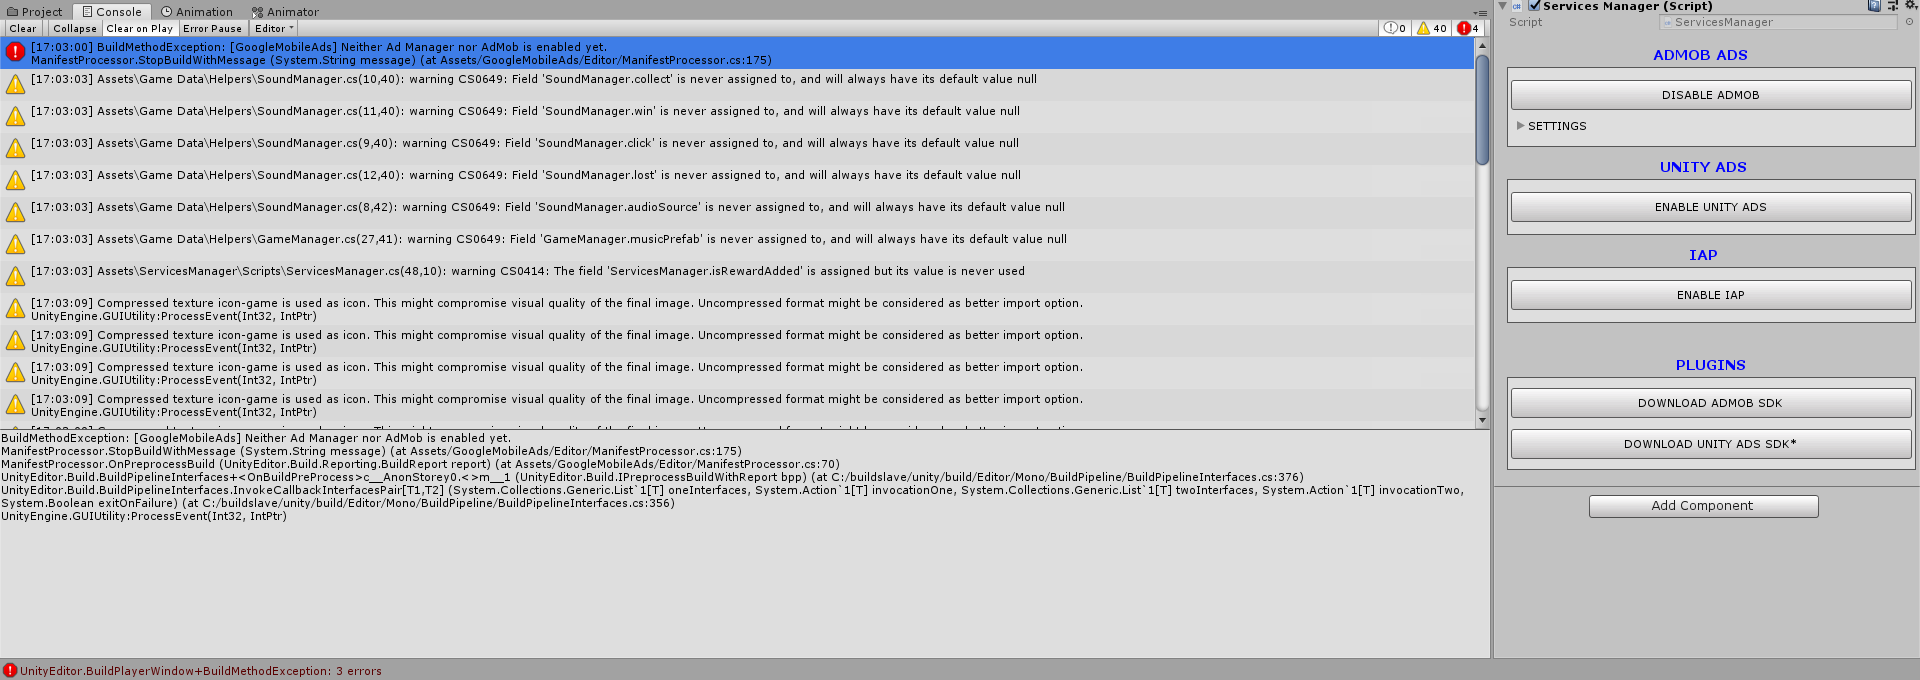Switch to the Project tab
This screenshot has width=1920, height=680.
pos(34,12)
